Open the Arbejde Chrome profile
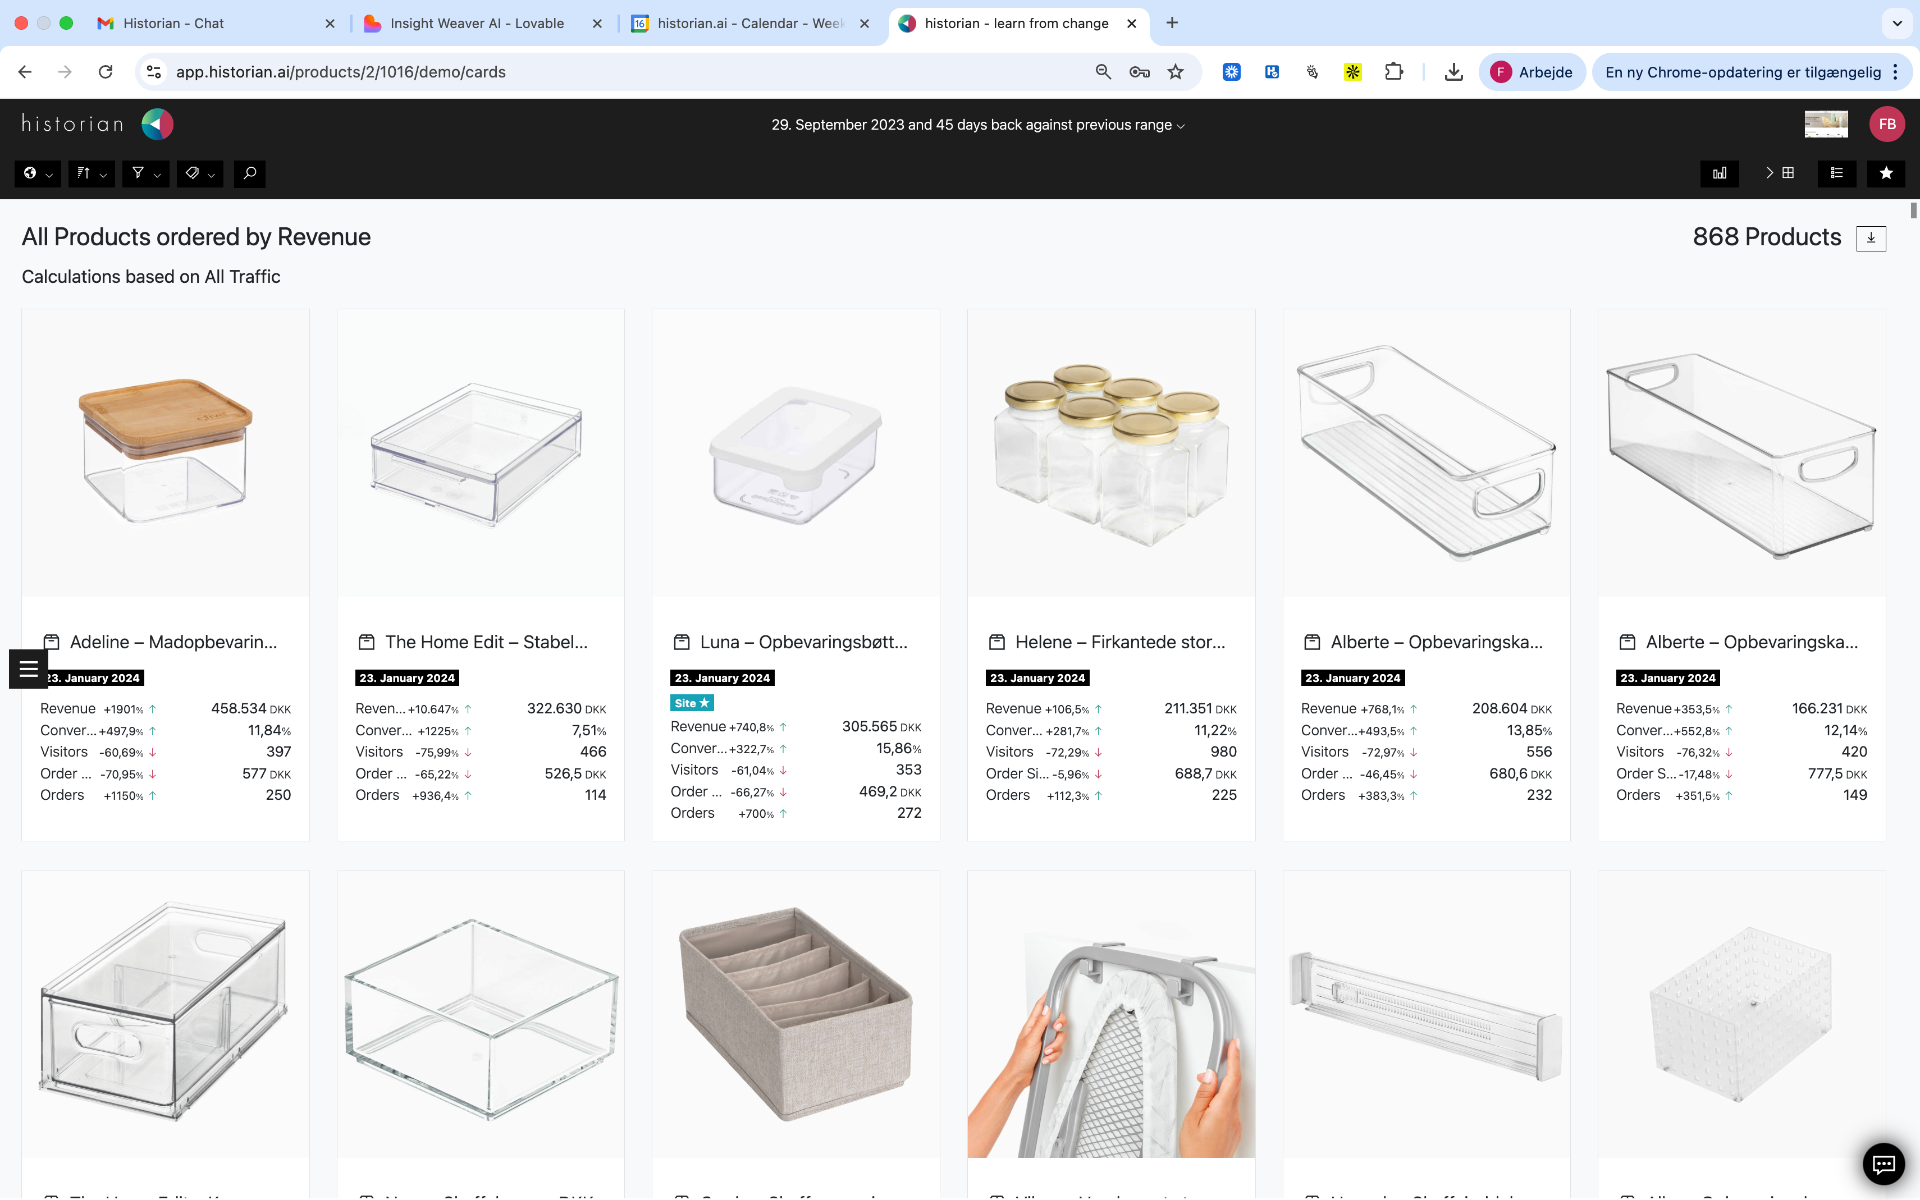 point(1531,72)
